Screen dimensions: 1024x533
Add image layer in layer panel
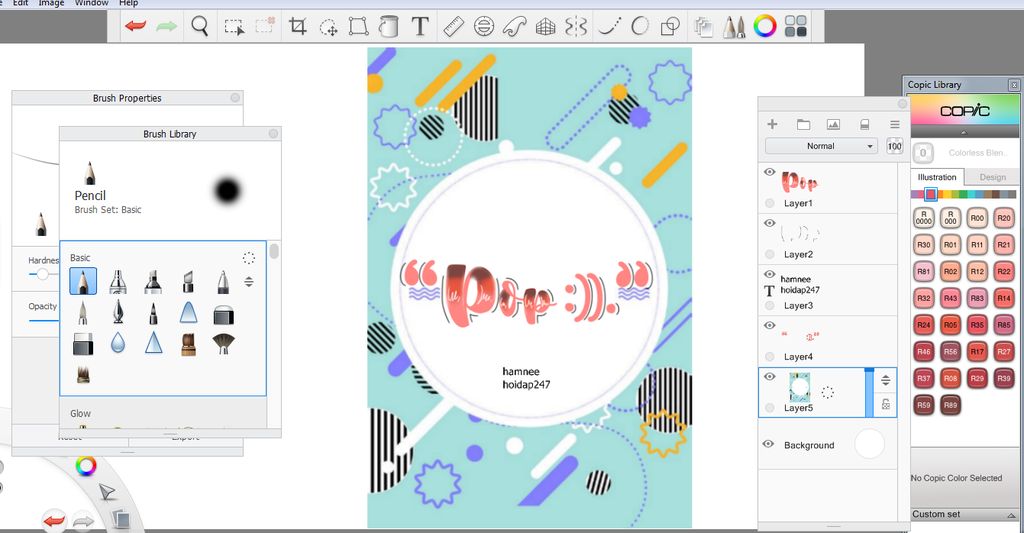click(833, 124)
